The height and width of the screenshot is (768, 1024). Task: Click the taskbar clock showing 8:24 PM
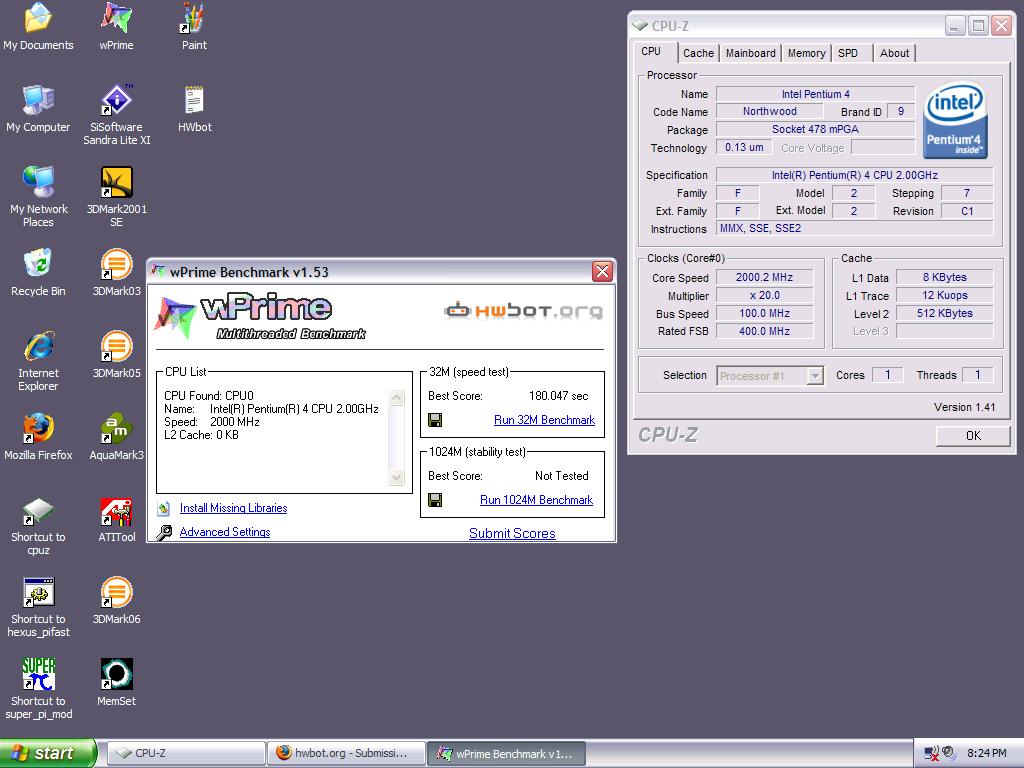pos(987,753)
